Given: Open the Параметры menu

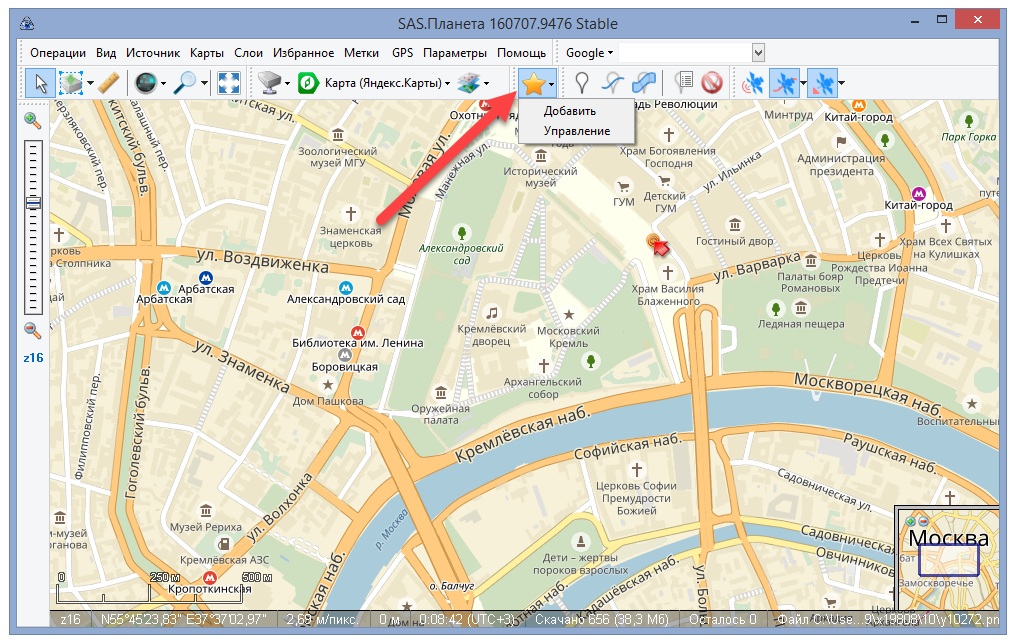Looking at the screenshot, I should click(x=454, y=52).
